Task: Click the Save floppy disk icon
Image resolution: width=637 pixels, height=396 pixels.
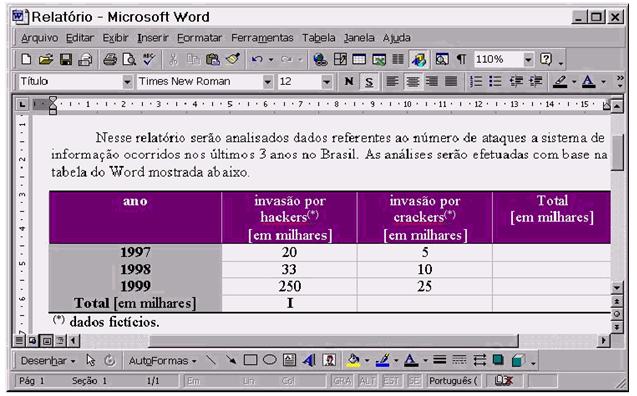Action: pos(66,60)
